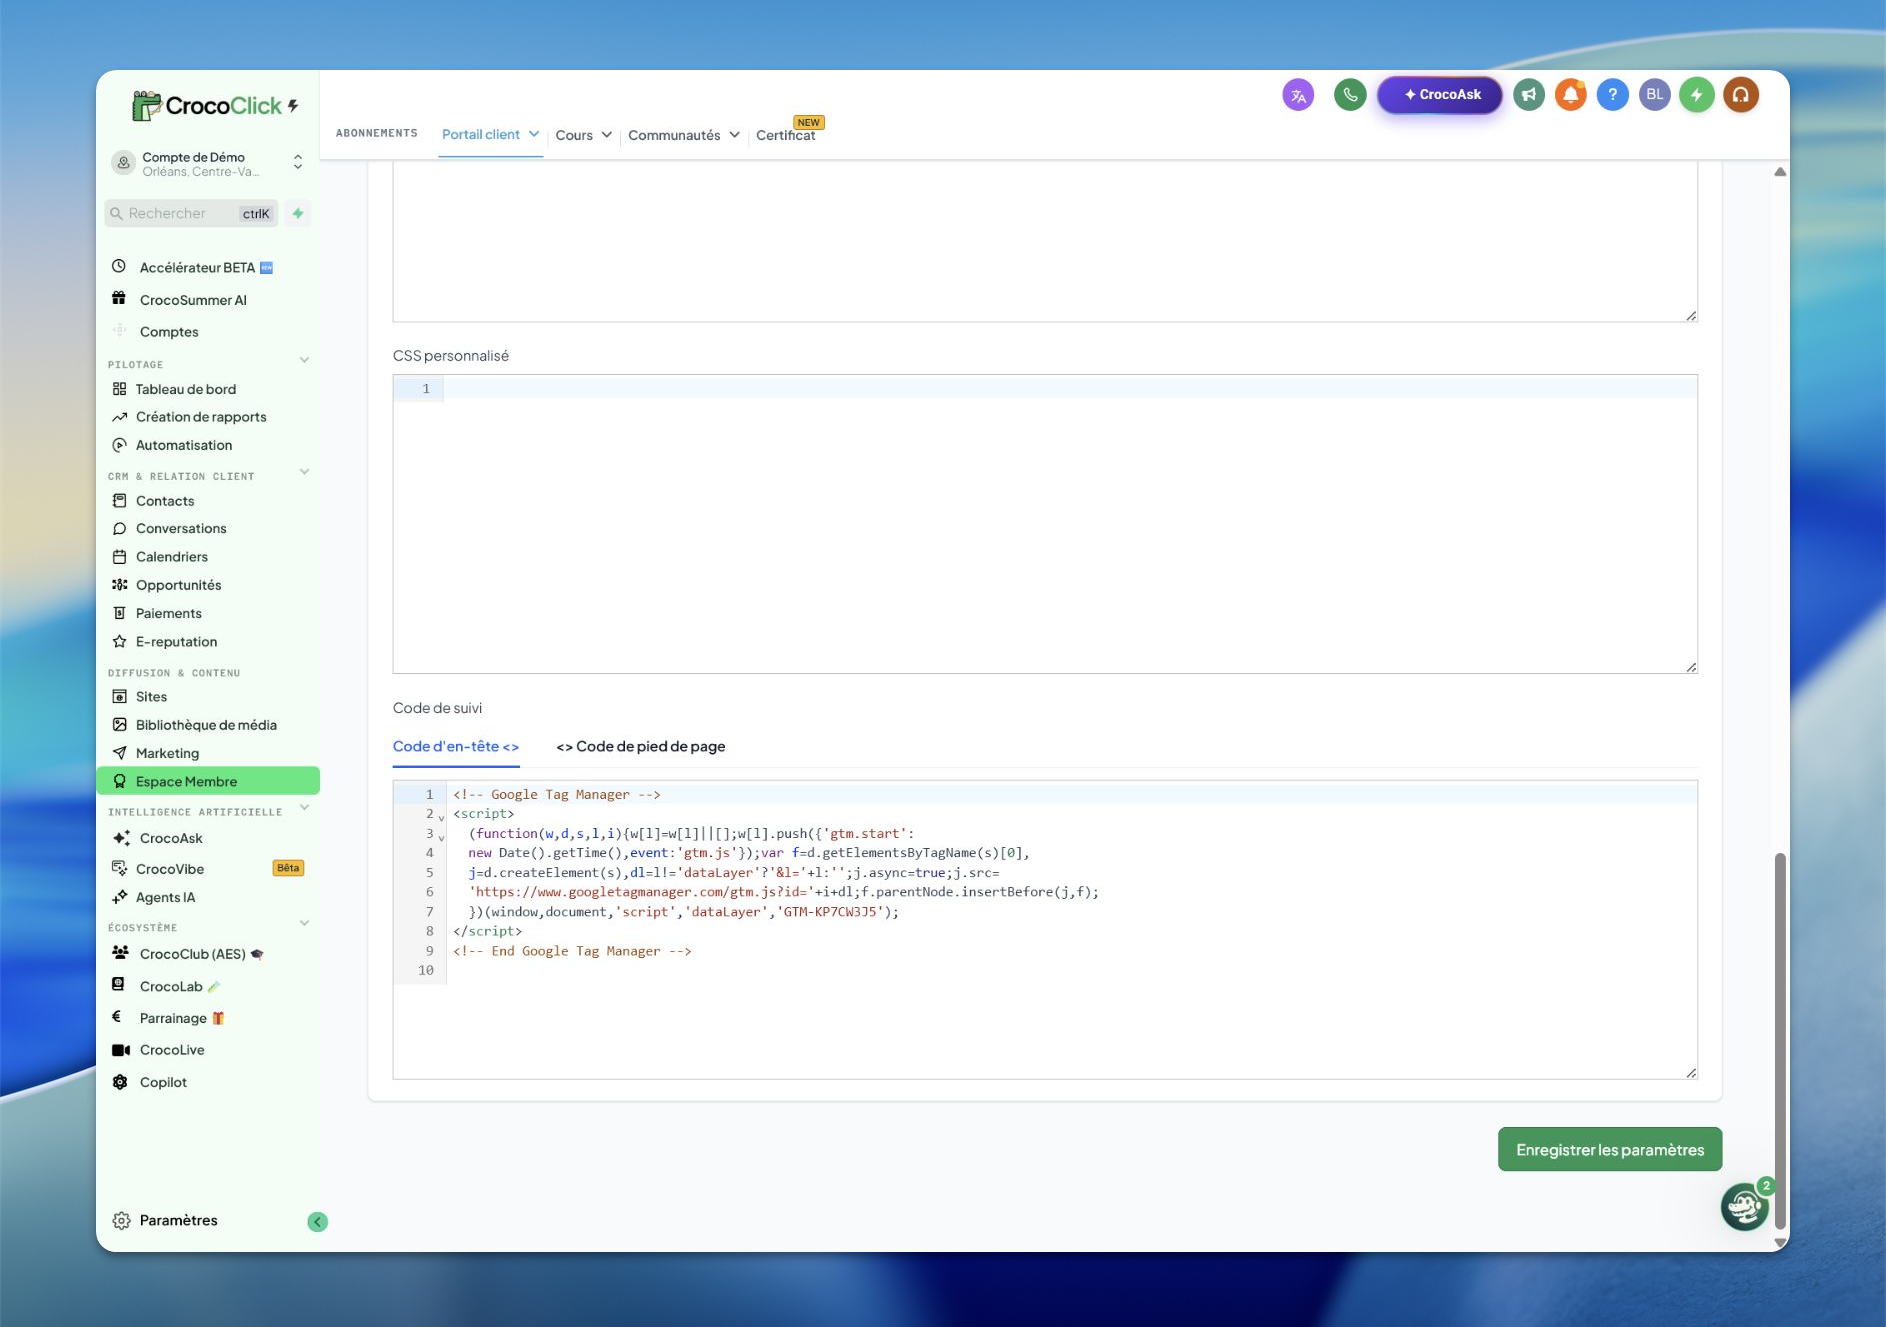The height and width of the screenshot is (1327, 1886).
Task: Open the Certificat tab
Action: pyautogui.click(x=786, y=135)
